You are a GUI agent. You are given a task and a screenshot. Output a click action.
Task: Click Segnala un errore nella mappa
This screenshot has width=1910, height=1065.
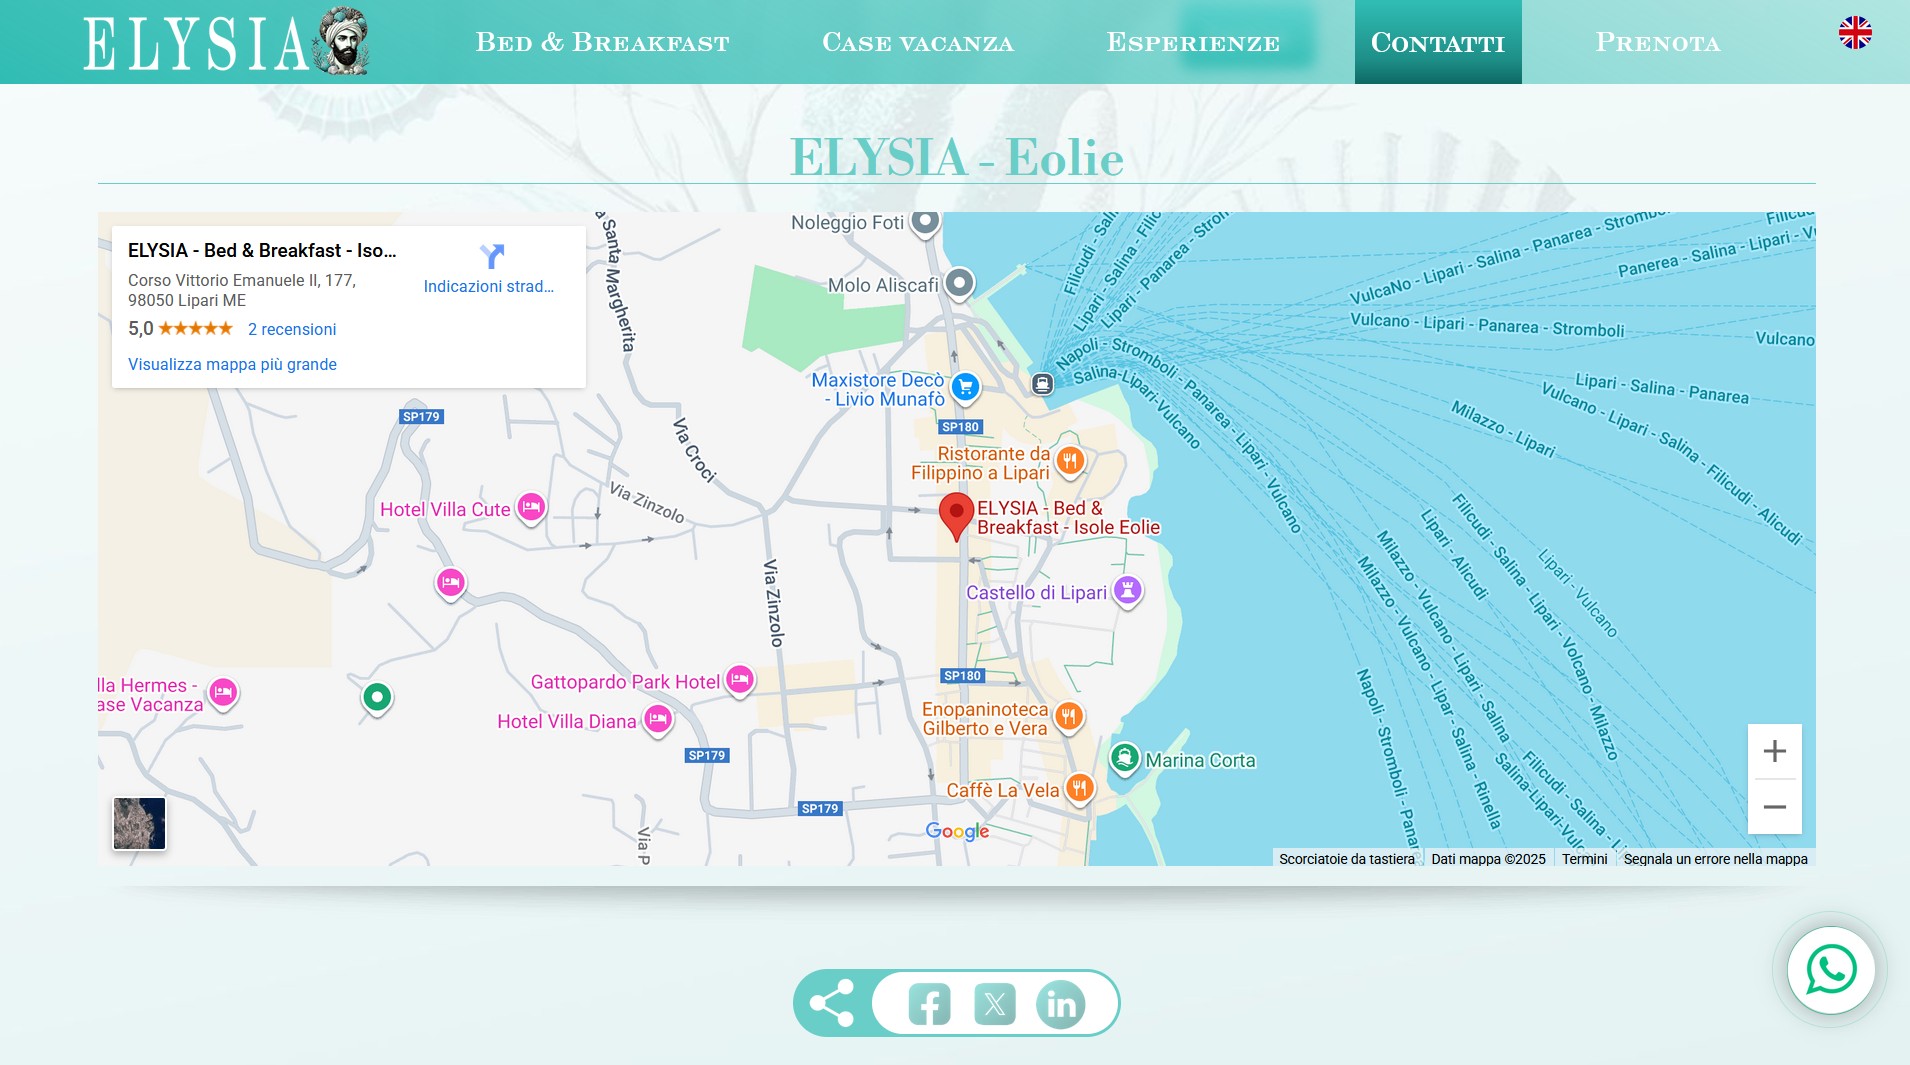1715,859
